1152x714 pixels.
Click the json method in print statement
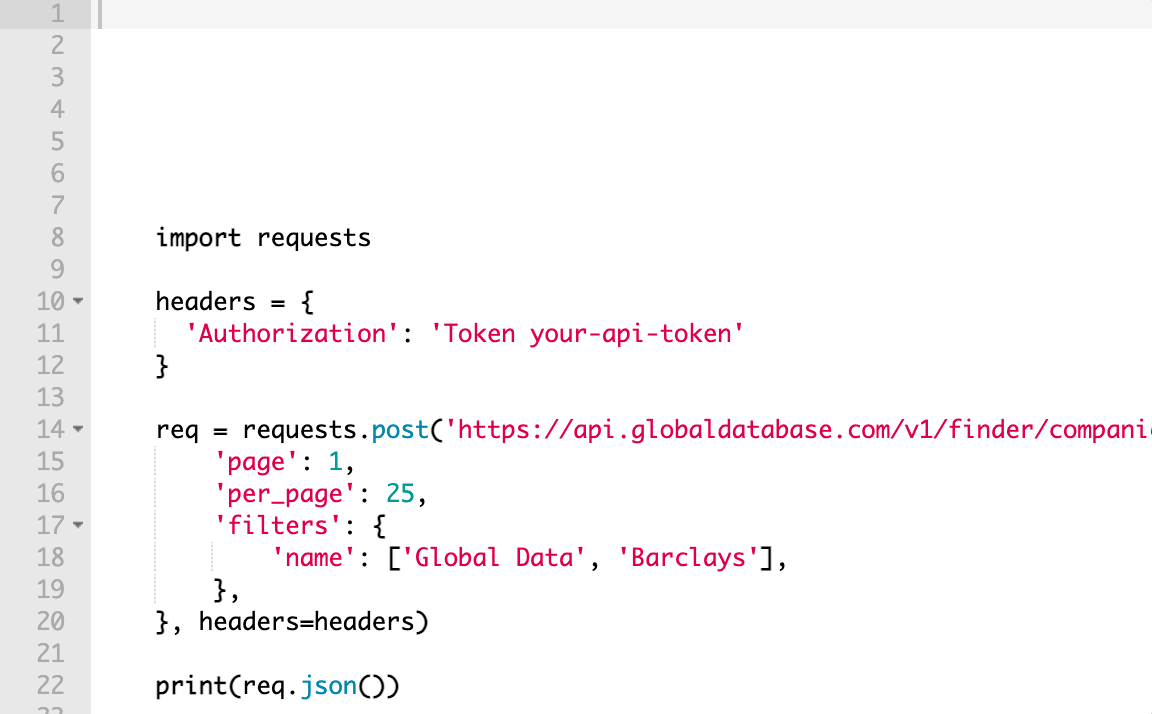click(x=328, y=686)
